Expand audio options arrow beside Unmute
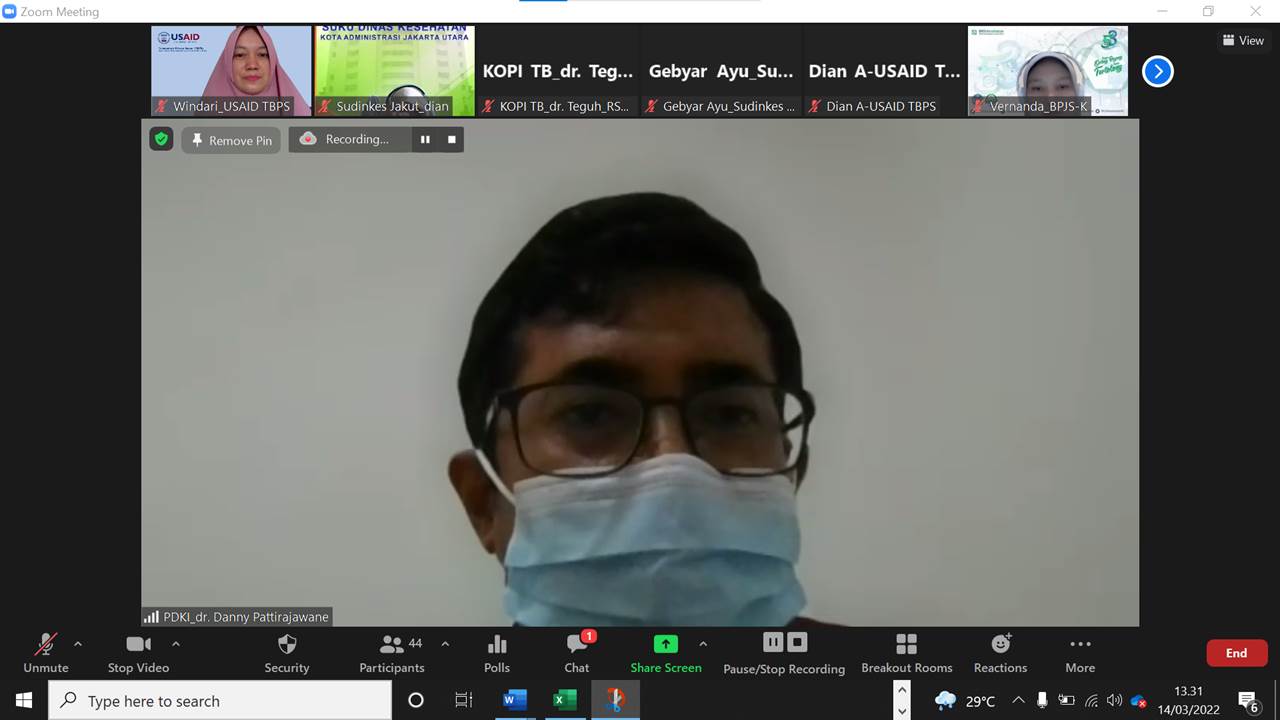This screenshot has width=1280, height=720. [78, 644]
